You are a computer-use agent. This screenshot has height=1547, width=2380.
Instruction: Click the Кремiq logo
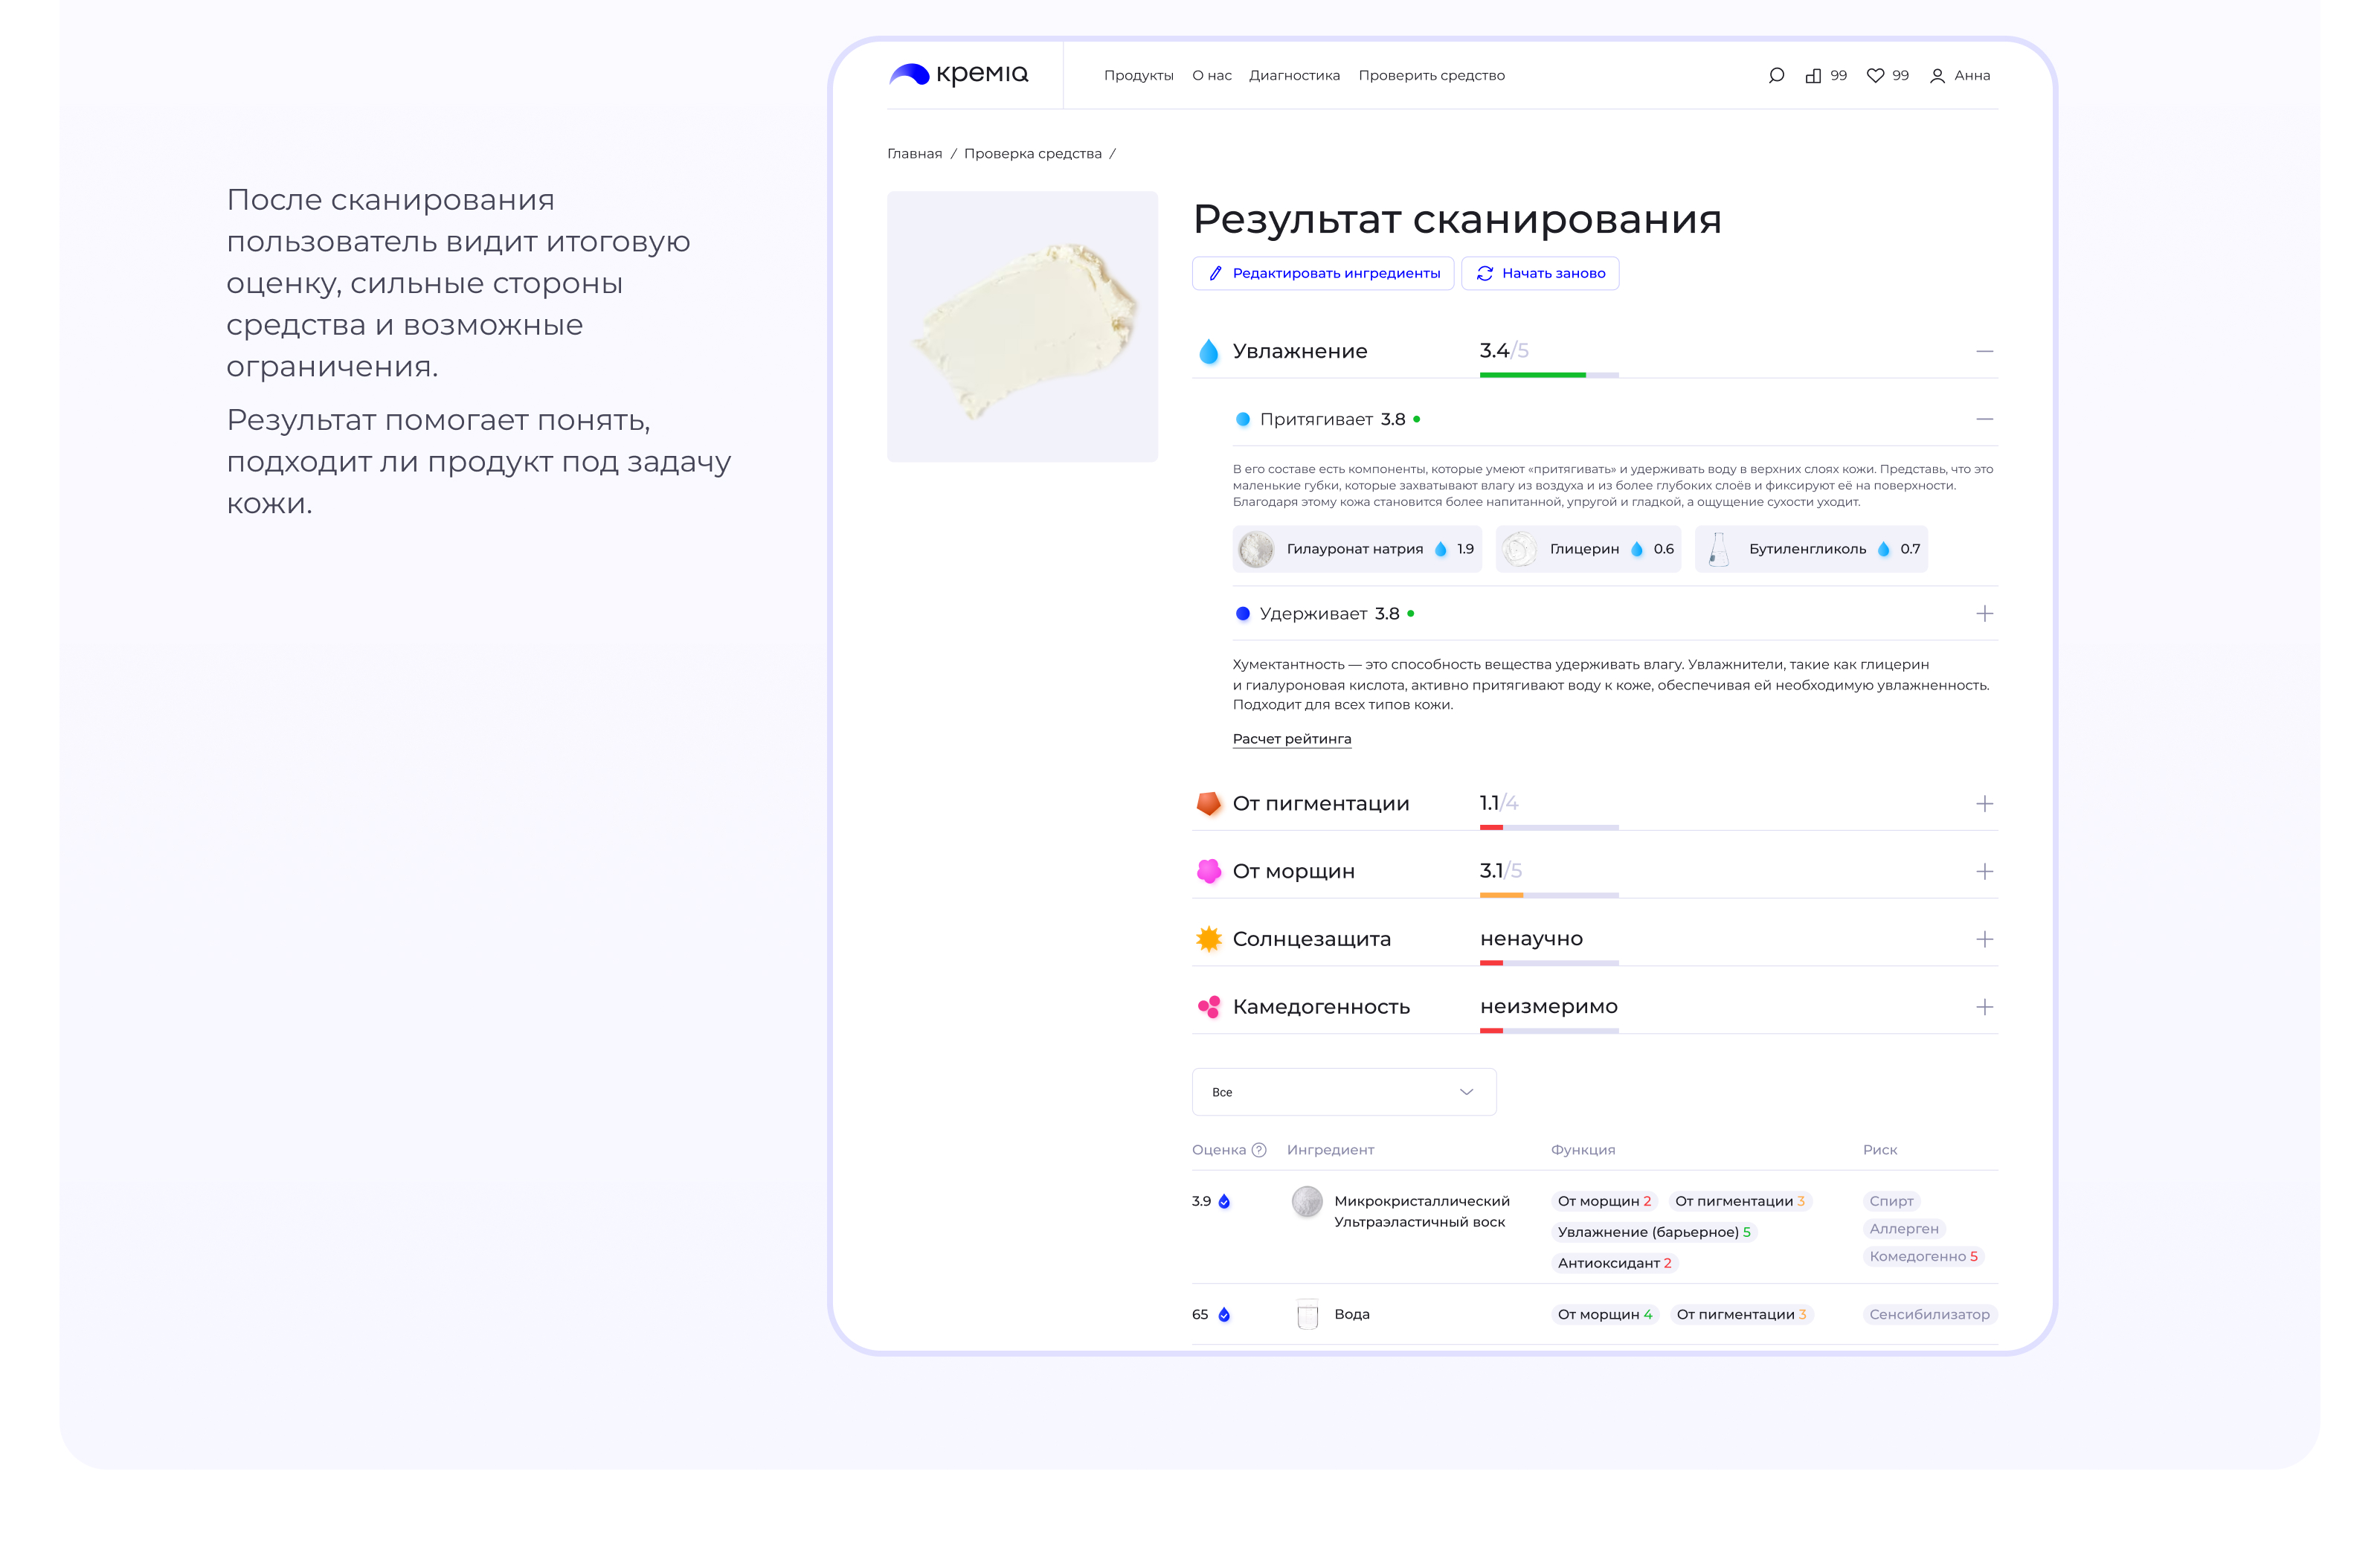coord(957,74)
